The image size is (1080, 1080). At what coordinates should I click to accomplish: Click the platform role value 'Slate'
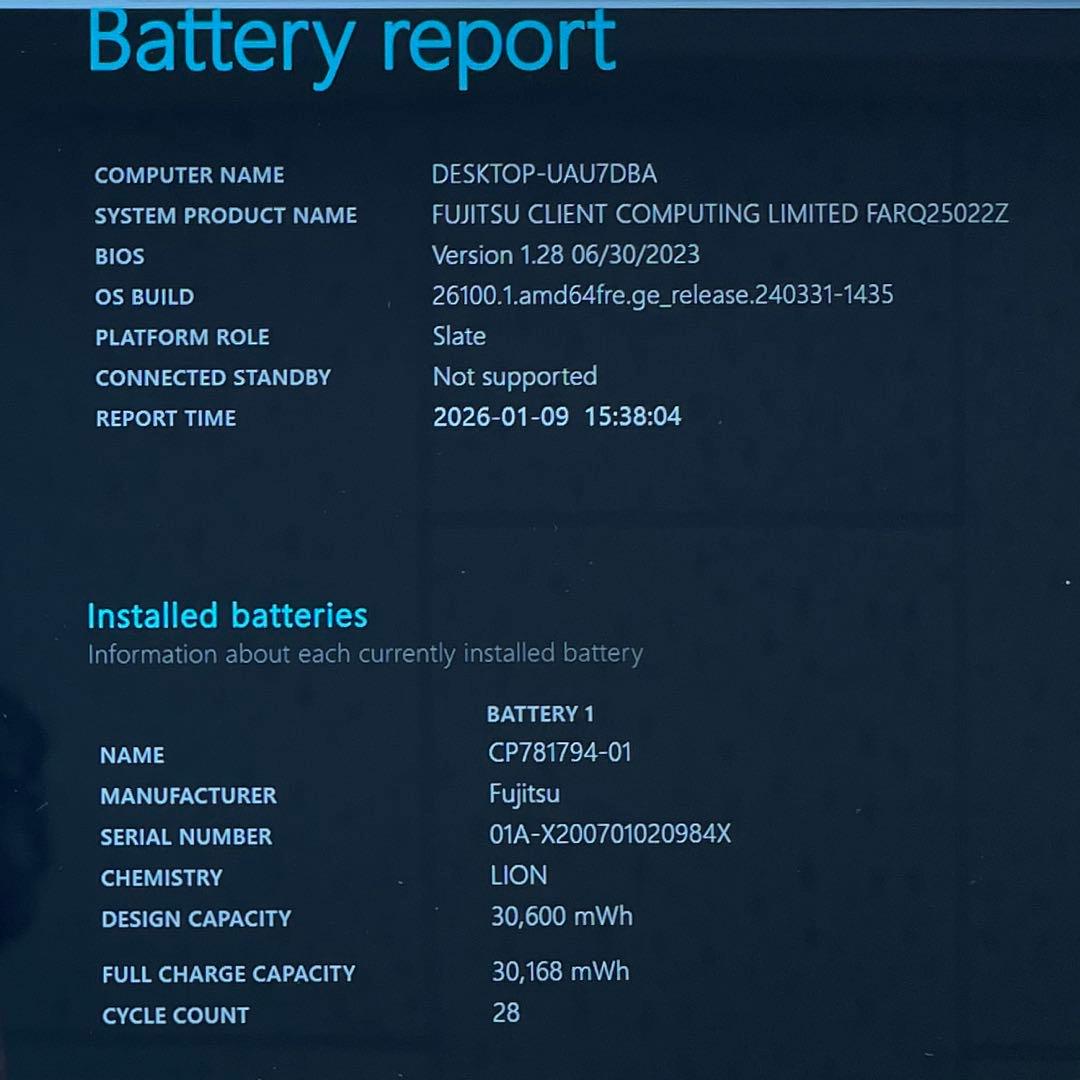459,336
